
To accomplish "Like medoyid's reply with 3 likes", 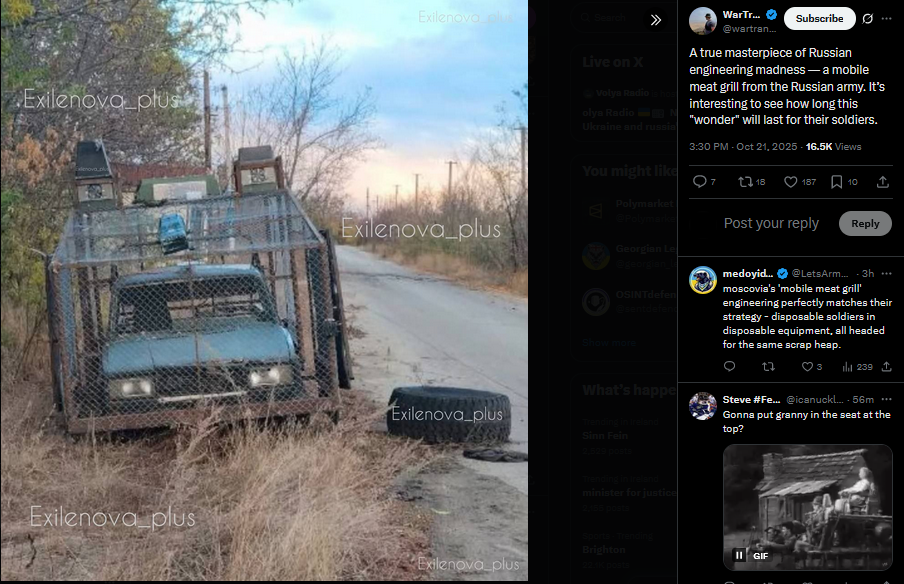I will 812,367.
